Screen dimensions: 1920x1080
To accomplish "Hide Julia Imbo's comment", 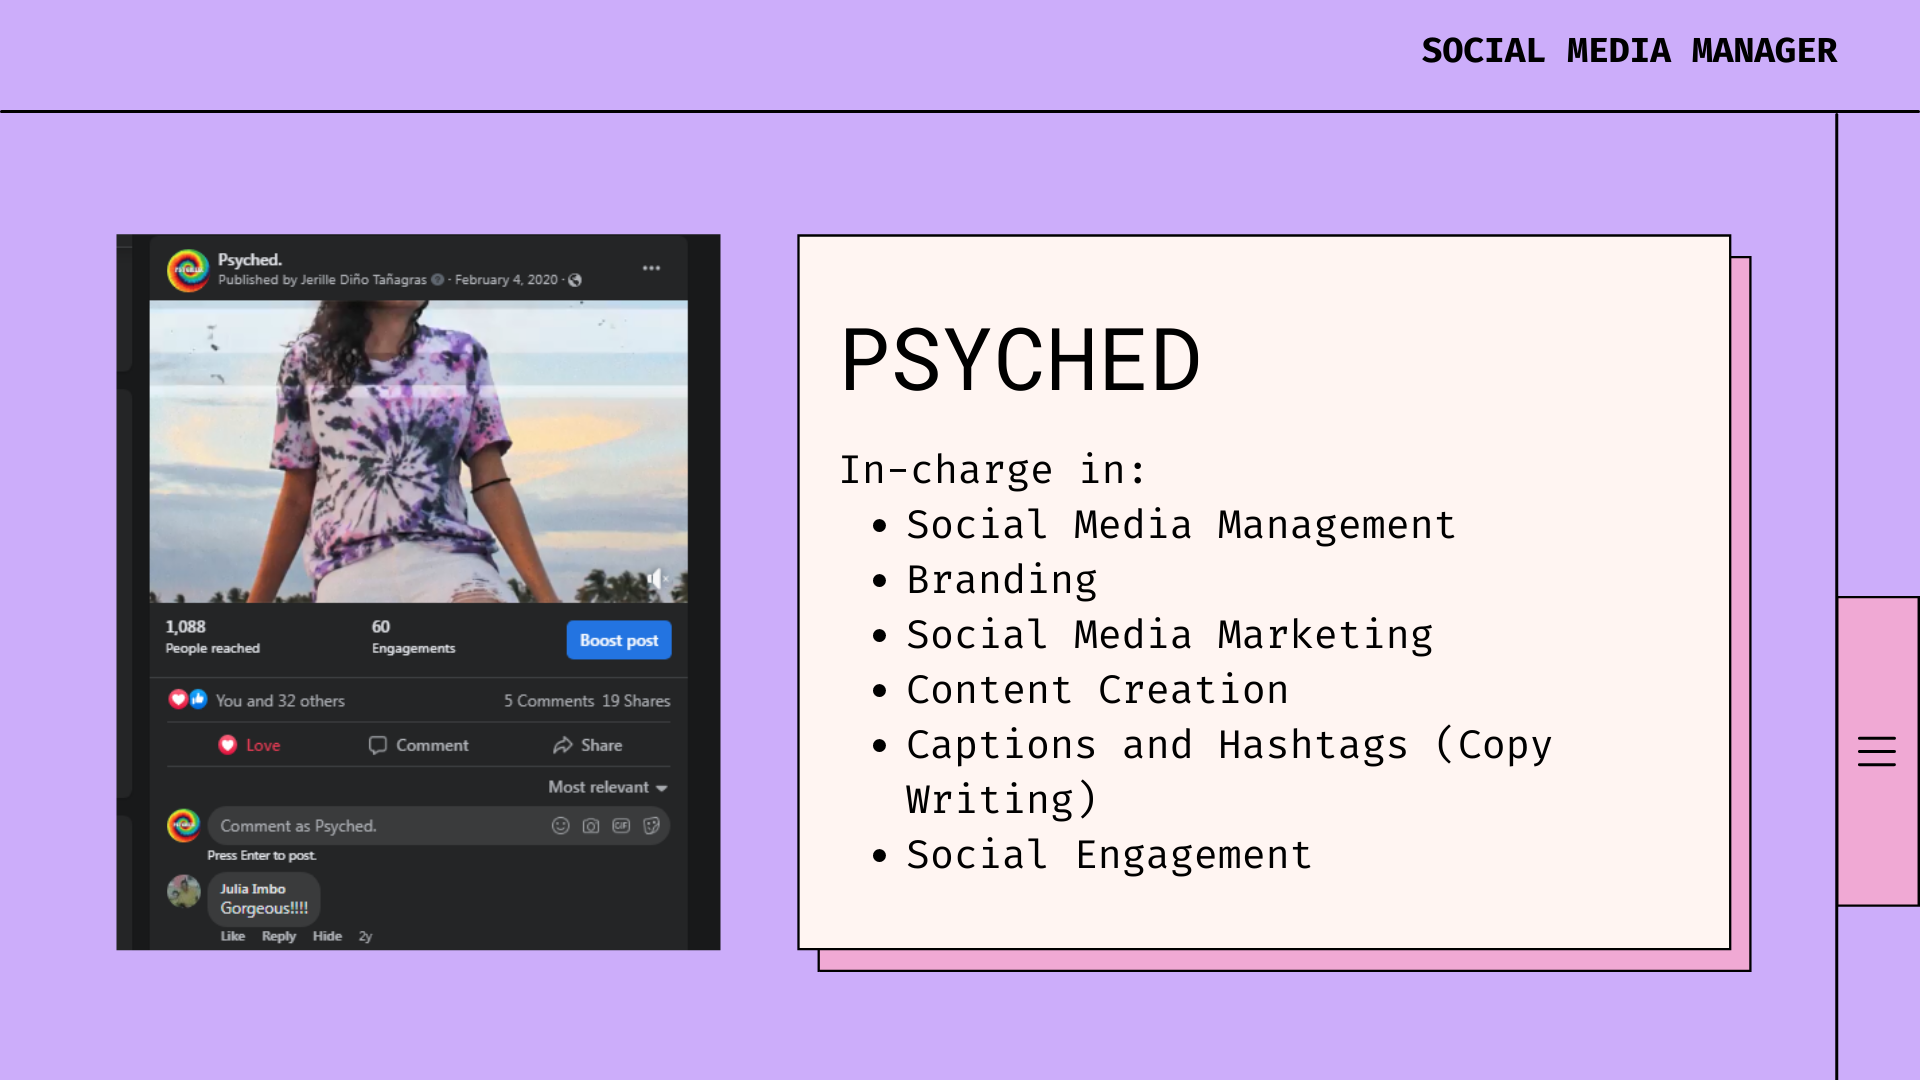I will [327, 936].
